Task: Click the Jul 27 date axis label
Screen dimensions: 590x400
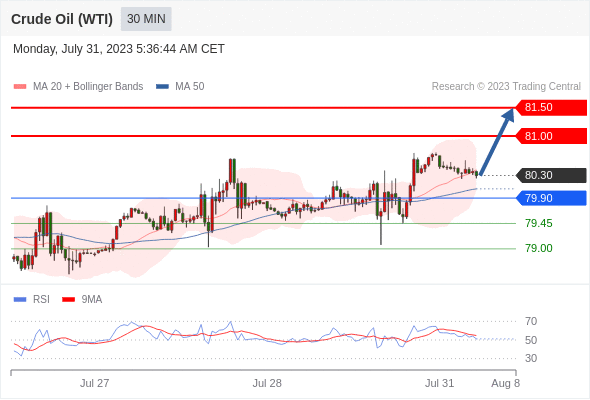Action: tap(94, 383)
